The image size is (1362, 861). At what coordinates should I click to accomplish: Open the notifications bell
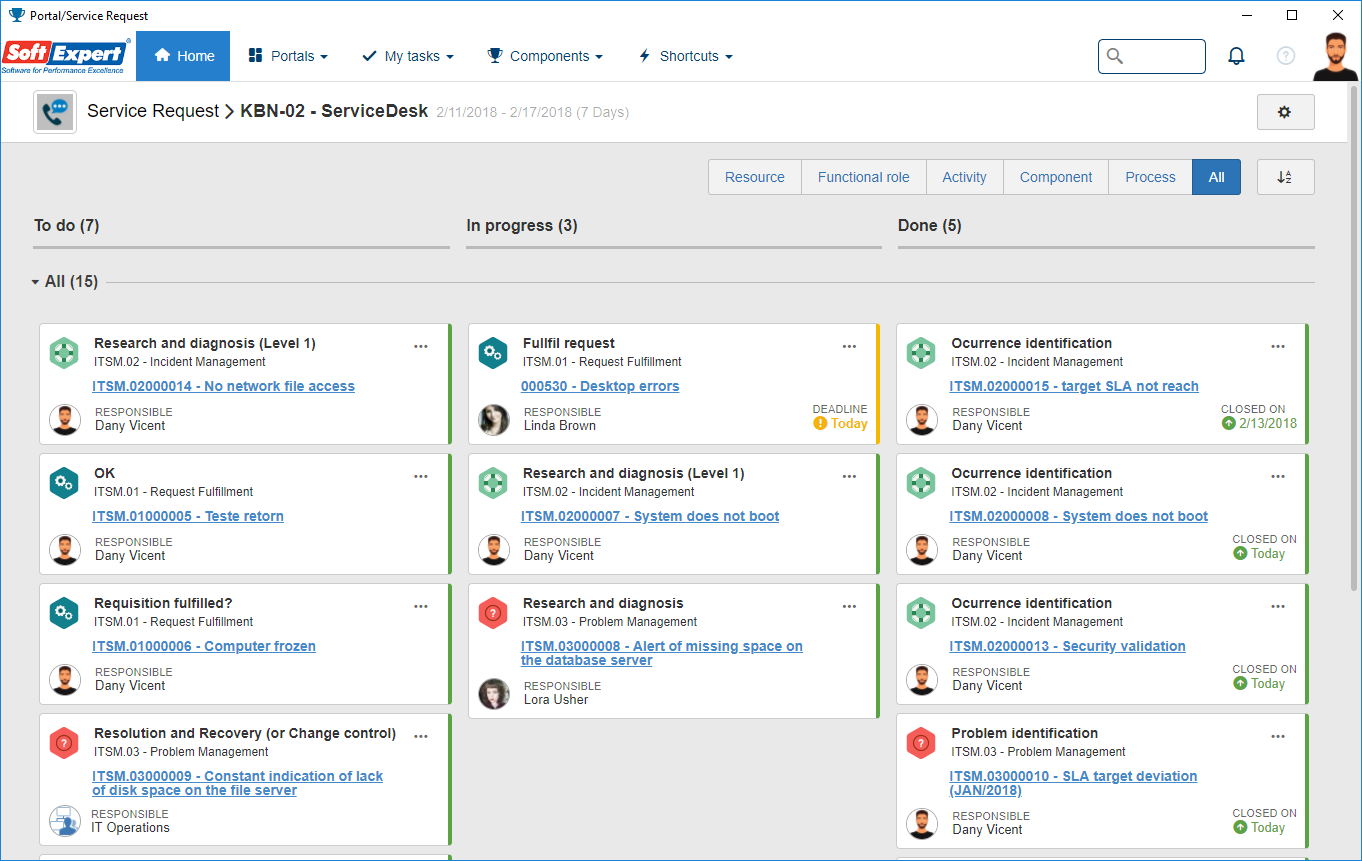1236,56
